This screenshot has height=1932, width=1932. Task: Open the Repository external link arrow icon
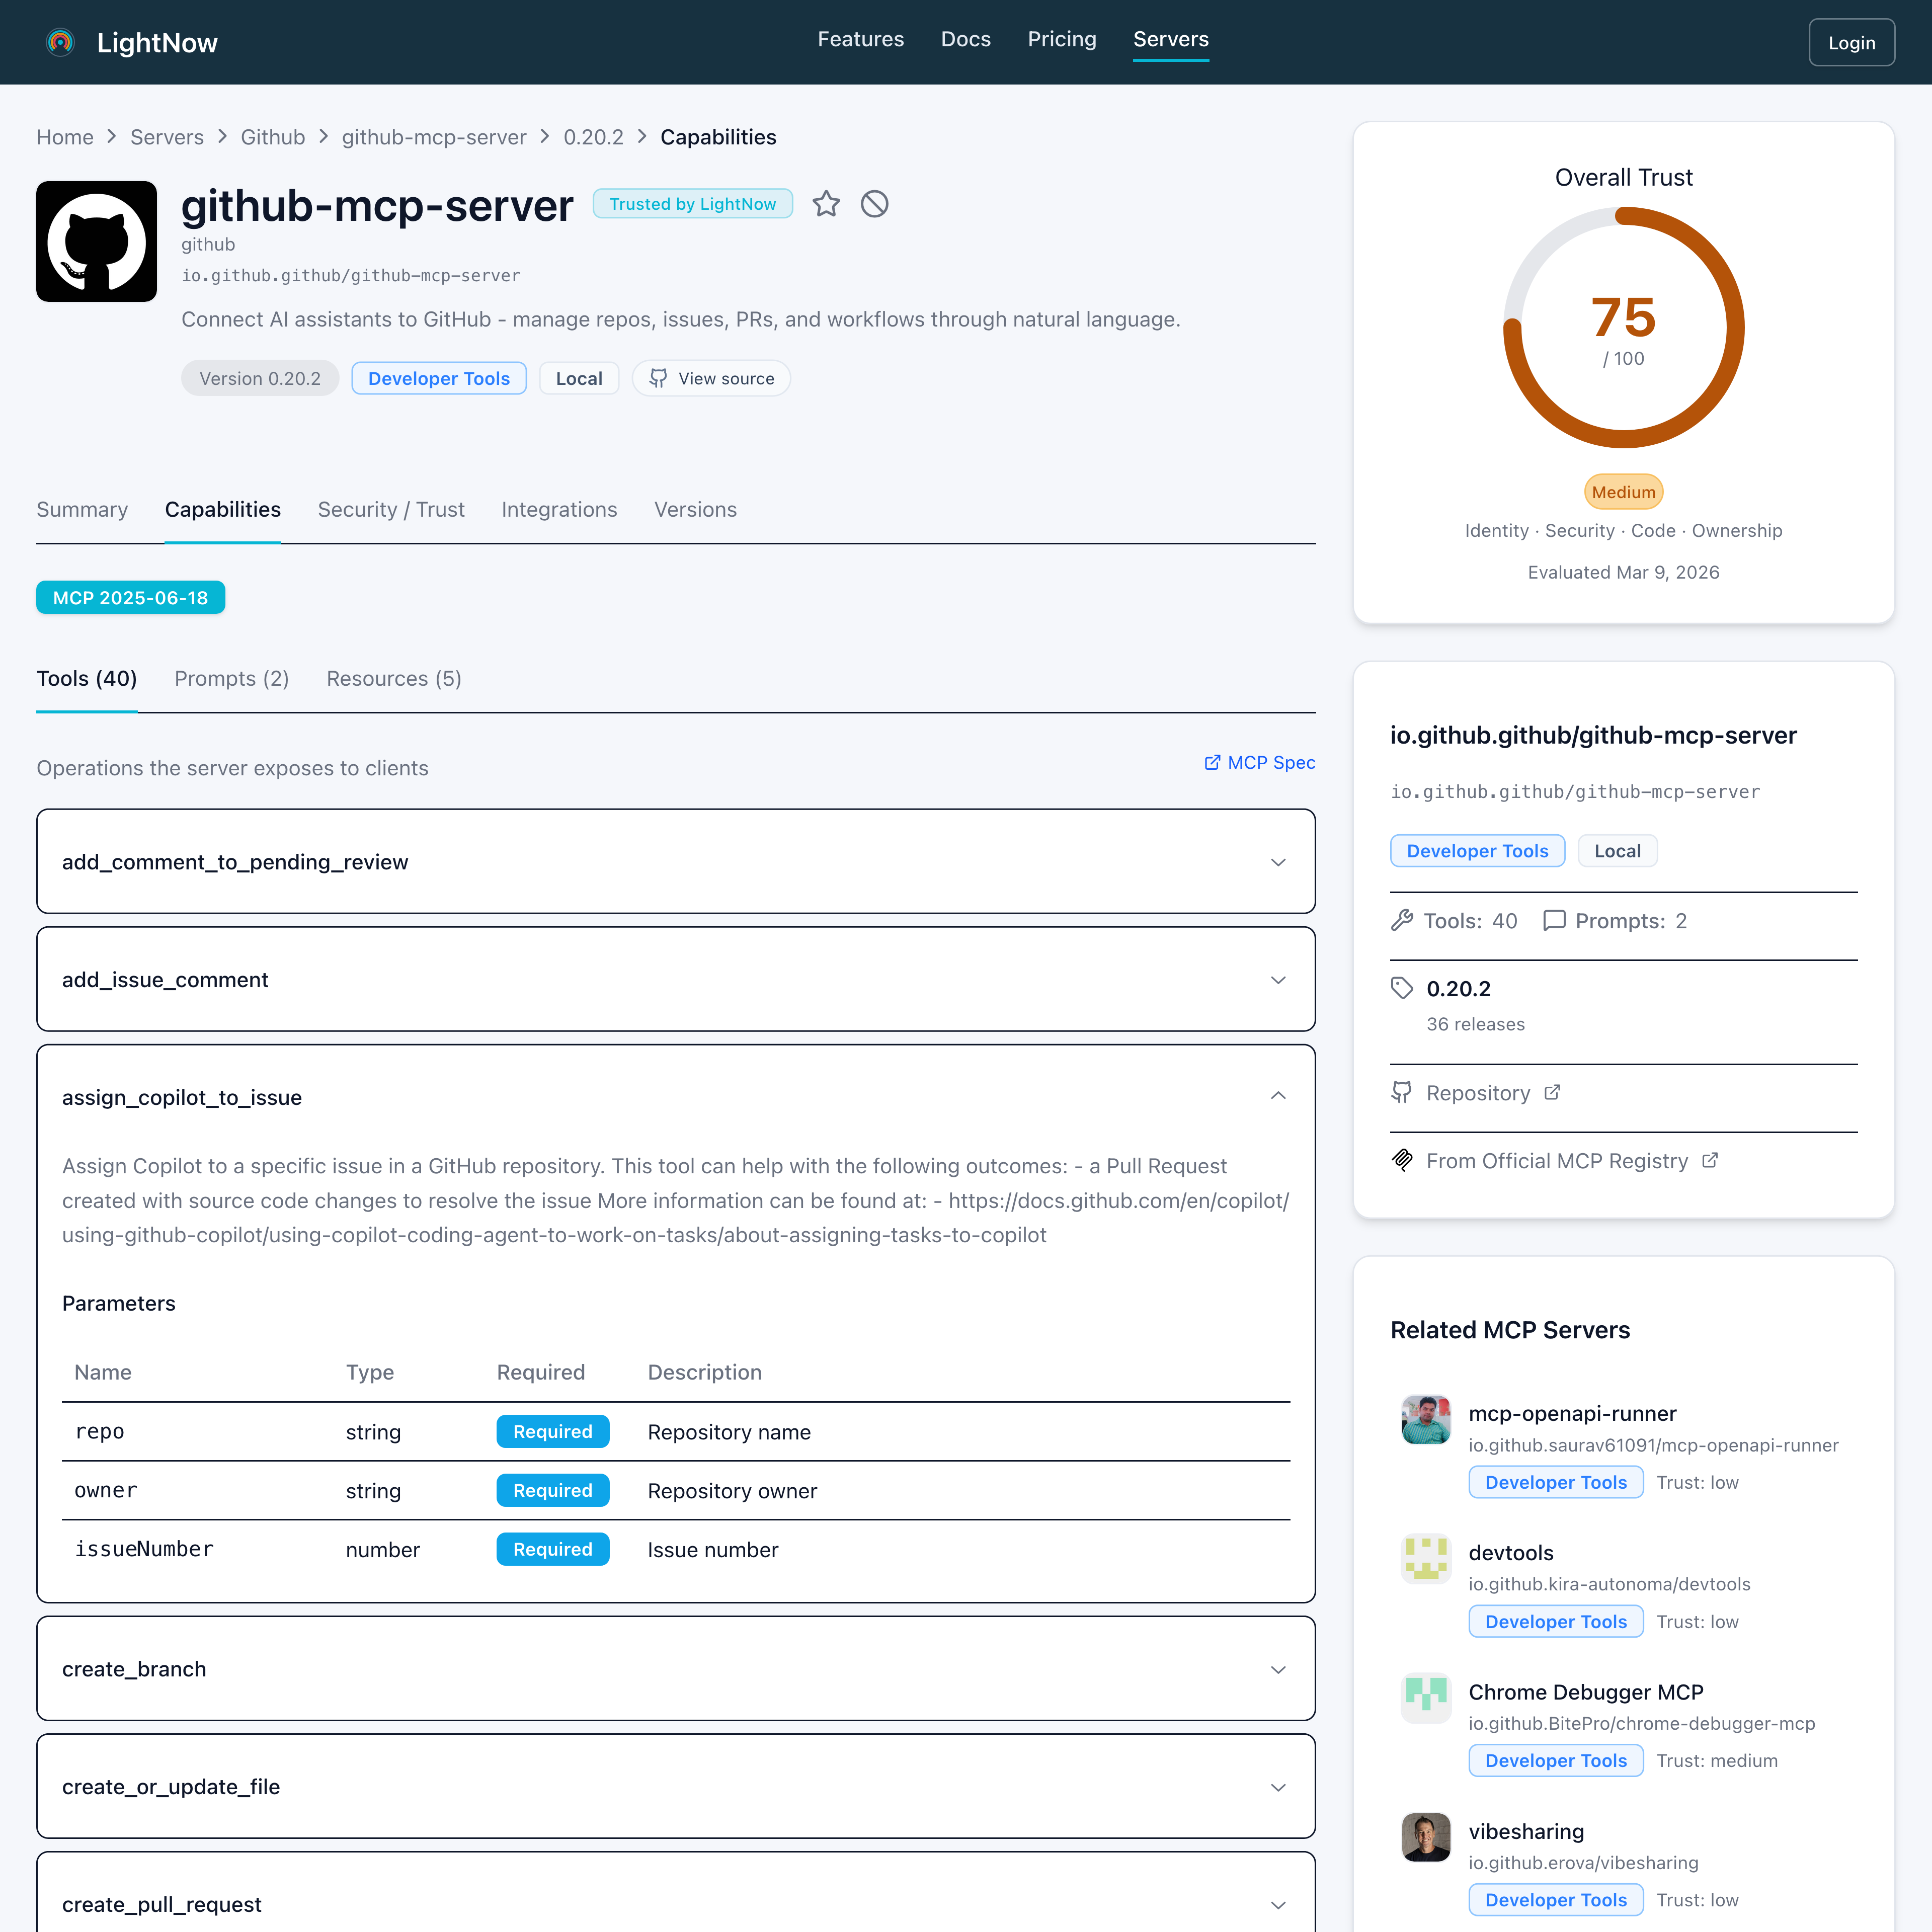[x=1552, y=1092]
